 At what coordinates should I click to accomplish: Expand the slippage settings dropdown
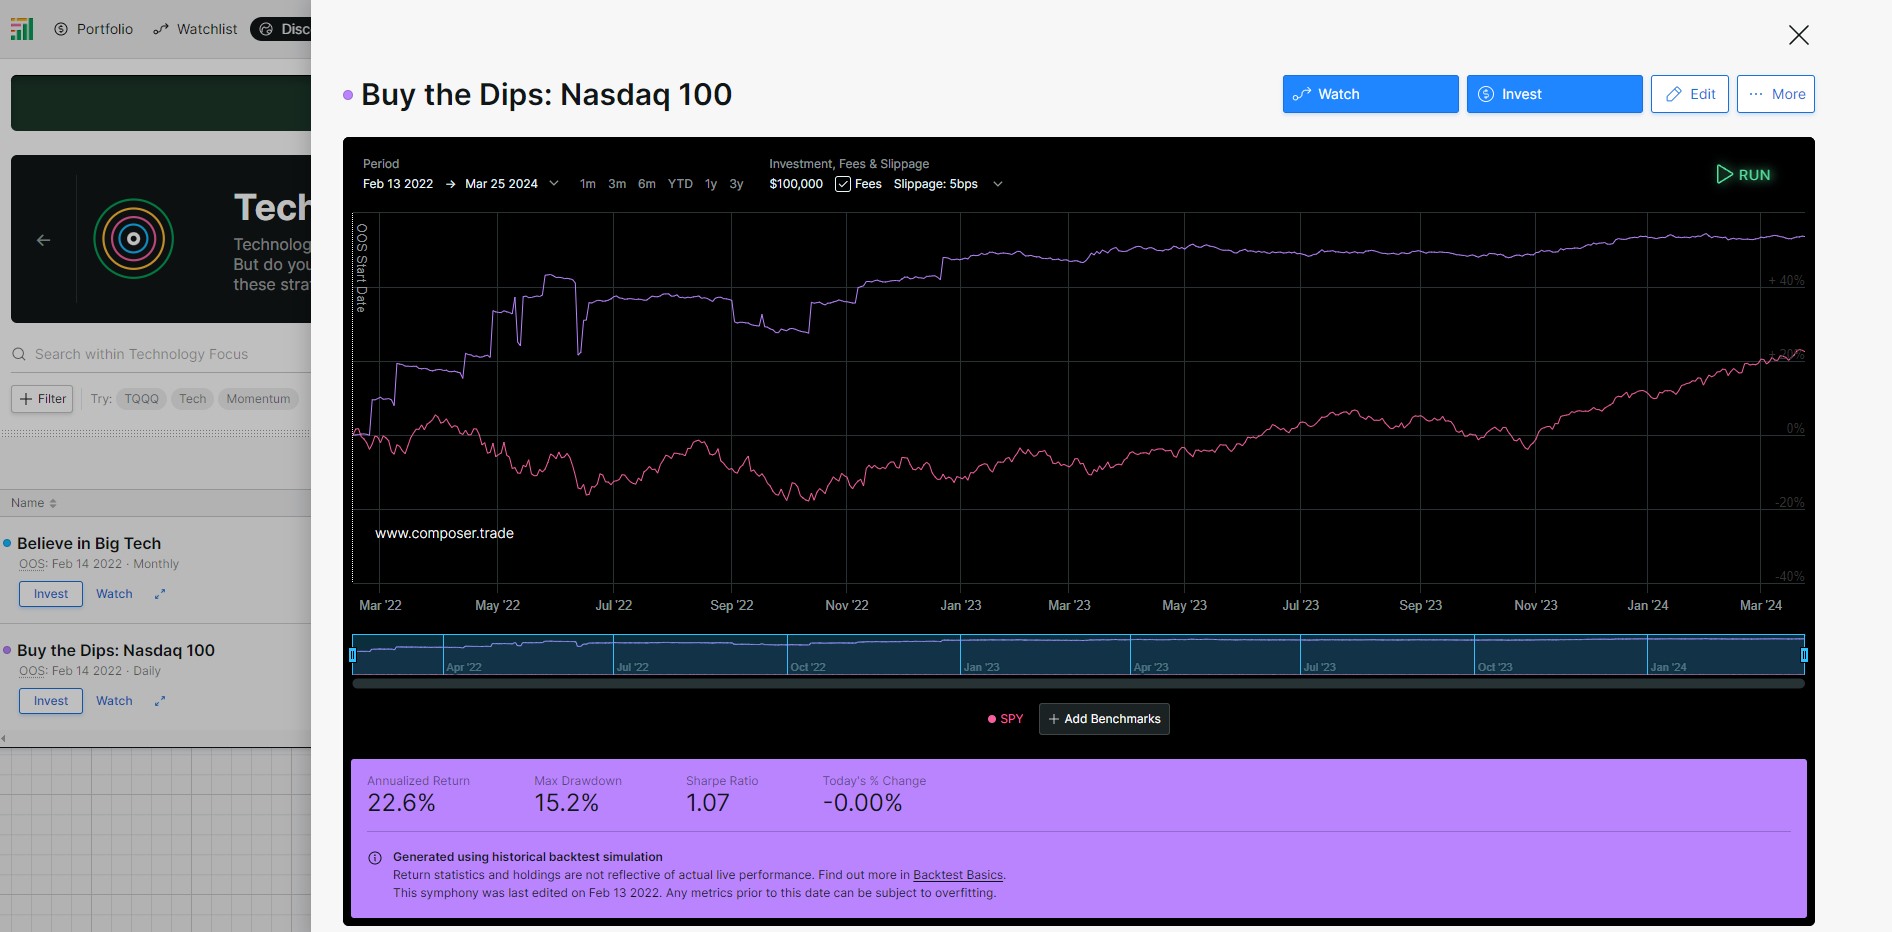pos(997,184)
